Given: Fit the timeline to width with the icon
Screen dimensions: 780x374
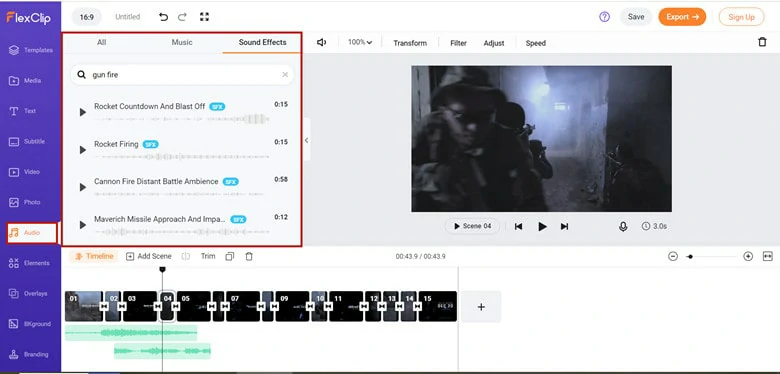Looking at the screenshot, I should [768, 256].
